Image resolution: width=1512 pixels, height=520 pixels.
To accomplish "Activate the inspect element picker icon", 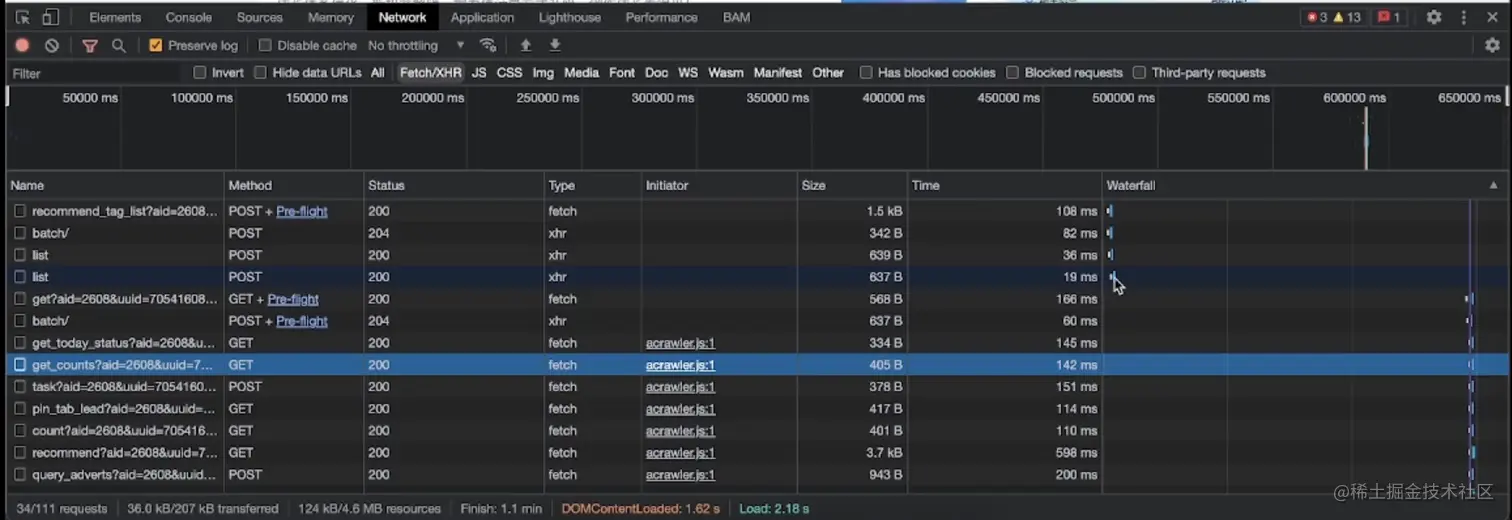I will coord(23,17).
